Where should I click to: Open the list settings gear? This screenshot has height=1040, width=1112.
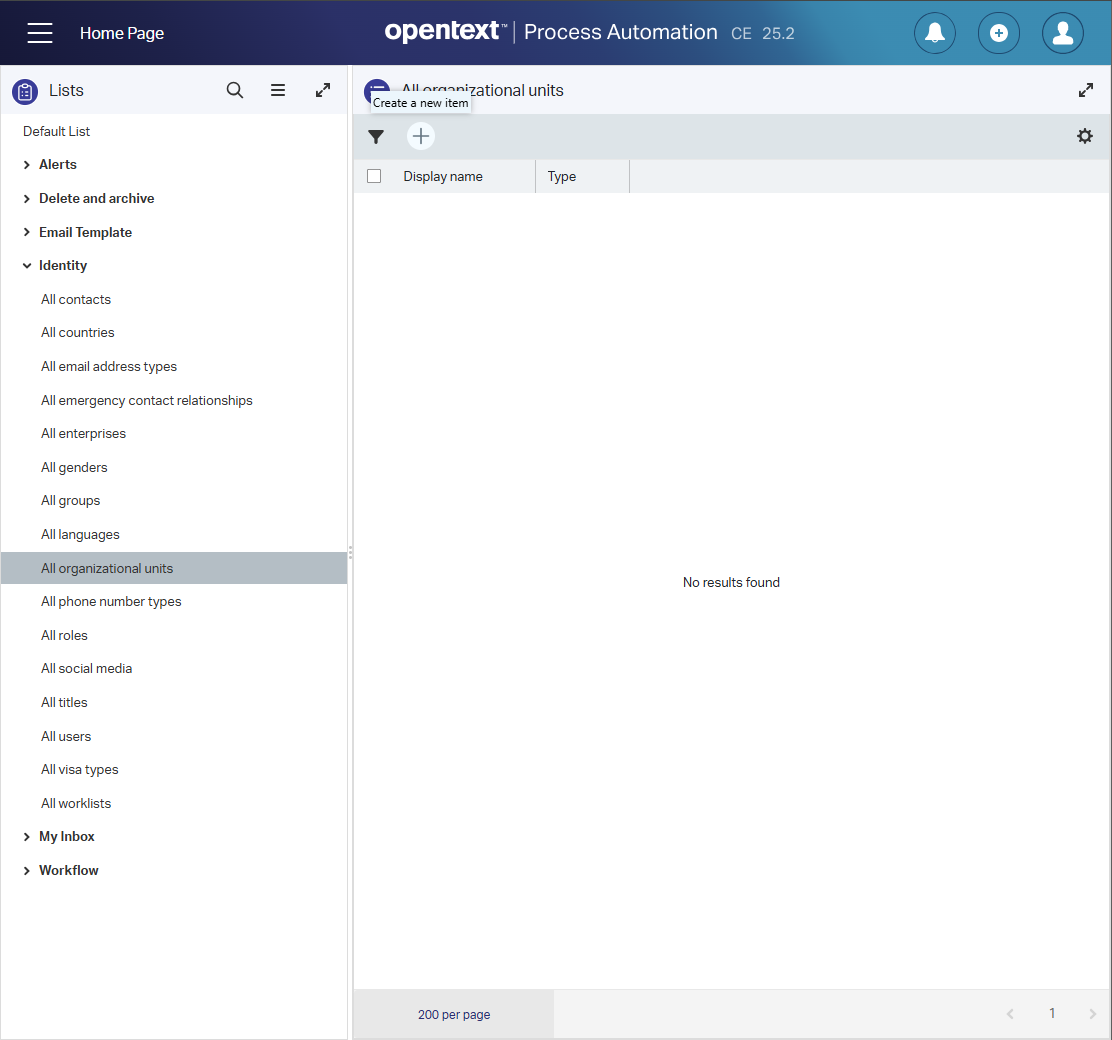pyautogui.click(x=1085, y=136)
